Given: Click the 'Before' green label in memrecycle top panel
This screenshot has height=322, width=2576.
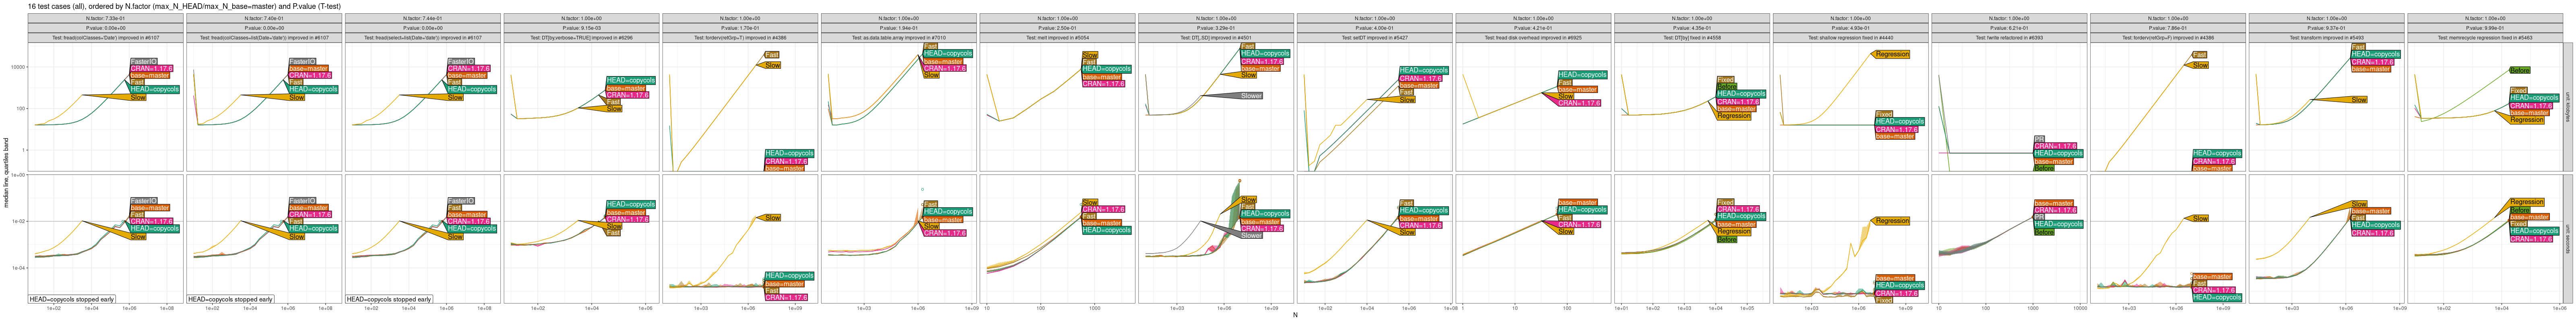Looking at the screenshot, I should 2519,70.
